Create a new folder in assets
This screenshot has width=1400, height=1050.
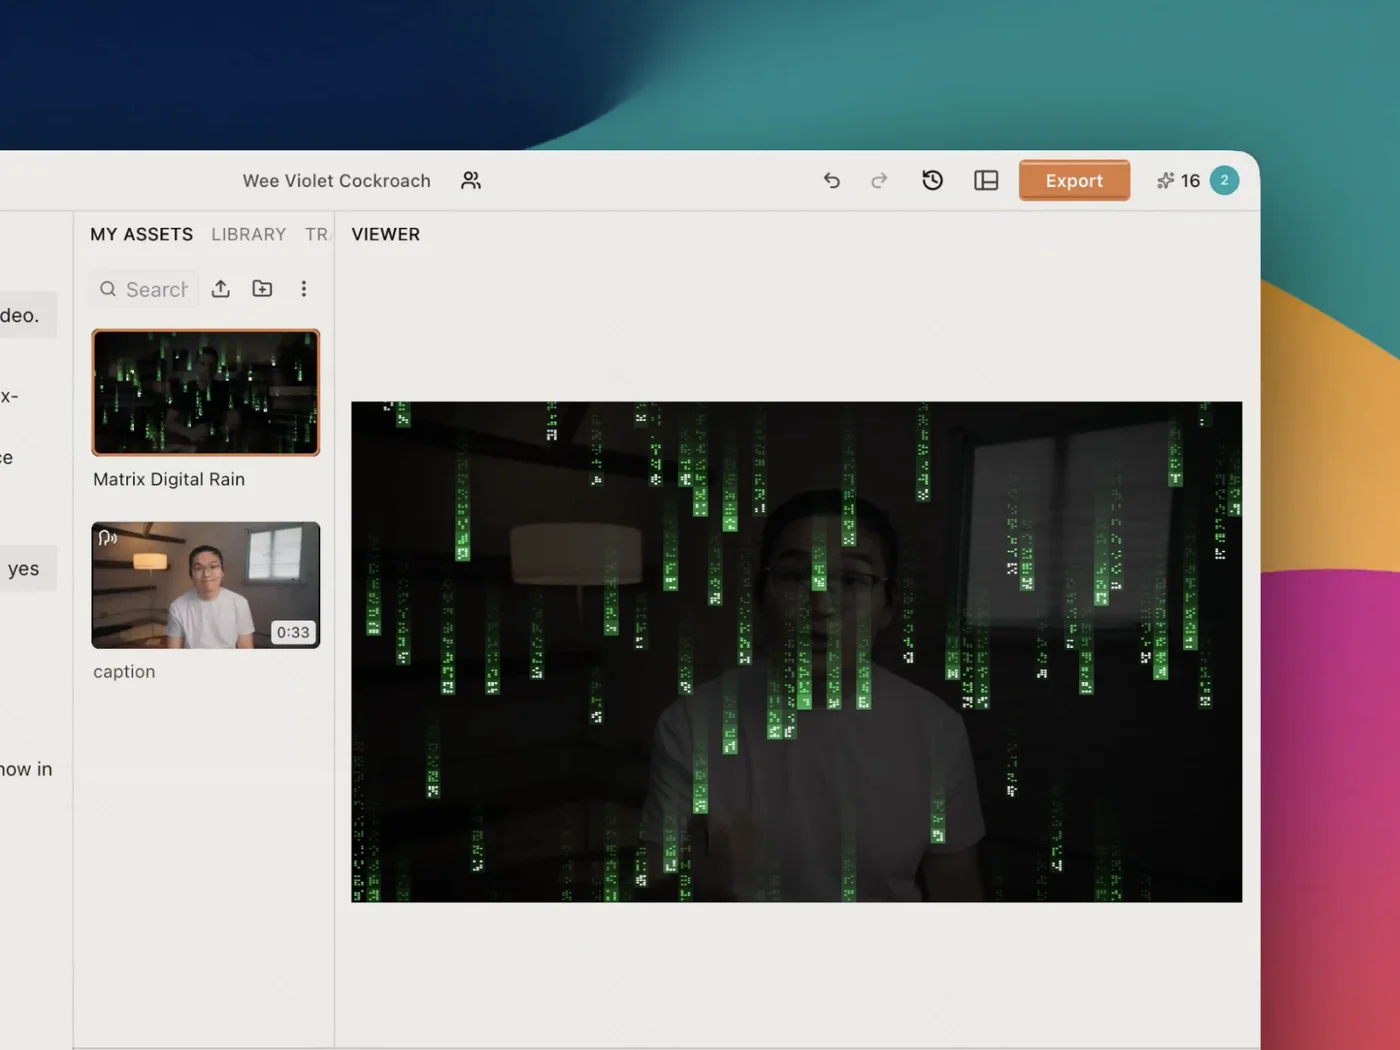[x=262, y=289]
